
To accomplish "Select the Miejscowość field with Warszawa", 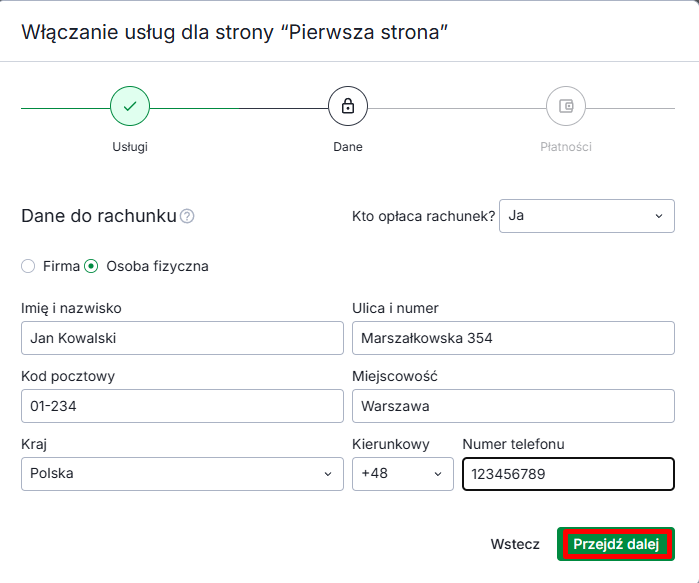I will pos(513,406).
